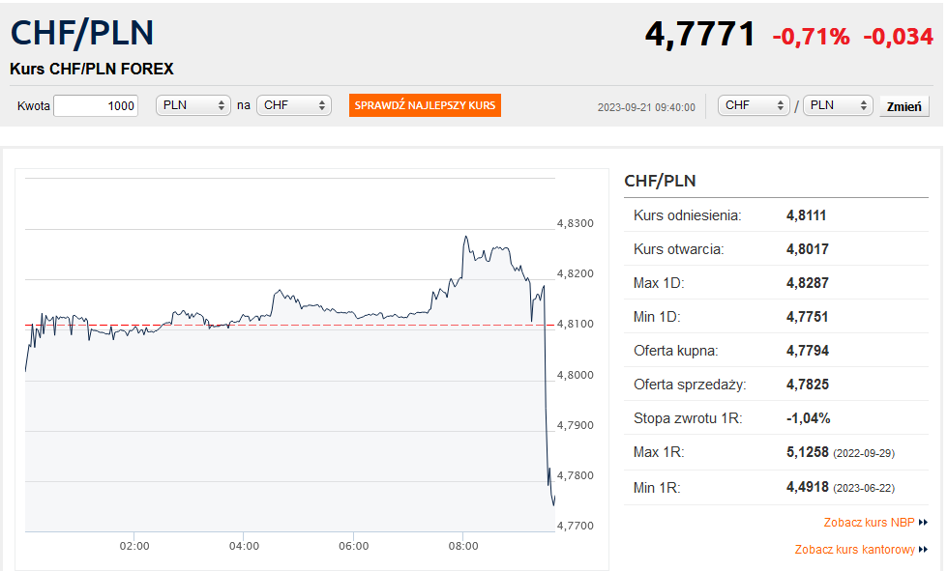Click the Oferta kupna label

tap(676, 351)
